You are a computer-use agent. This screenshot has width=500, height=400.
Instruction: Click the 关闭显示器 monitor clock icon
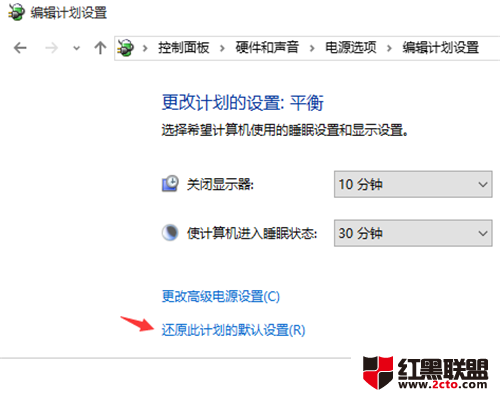tap(170, 184)
